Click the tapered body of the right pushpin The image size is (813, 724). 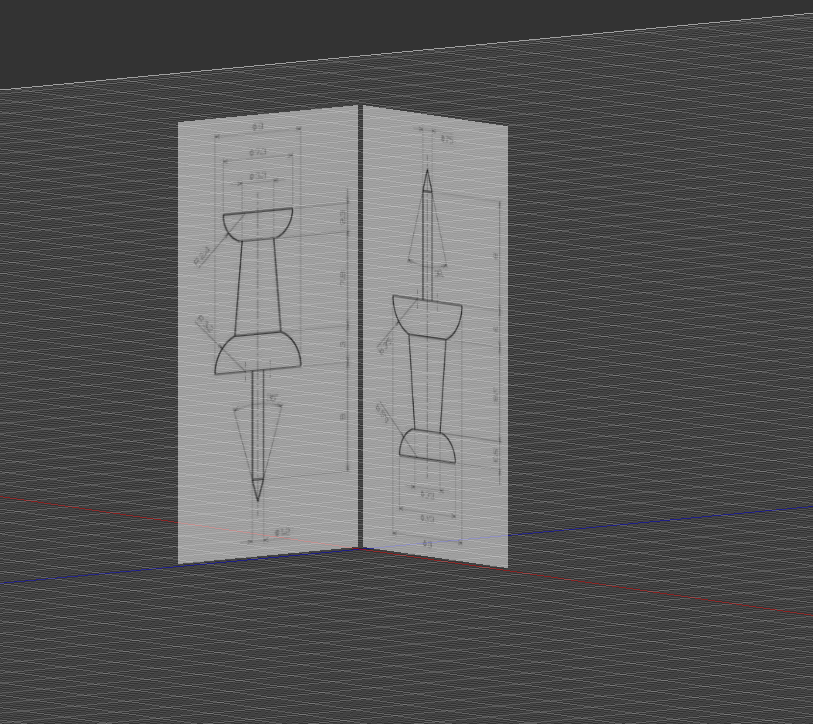click(427, 382)
